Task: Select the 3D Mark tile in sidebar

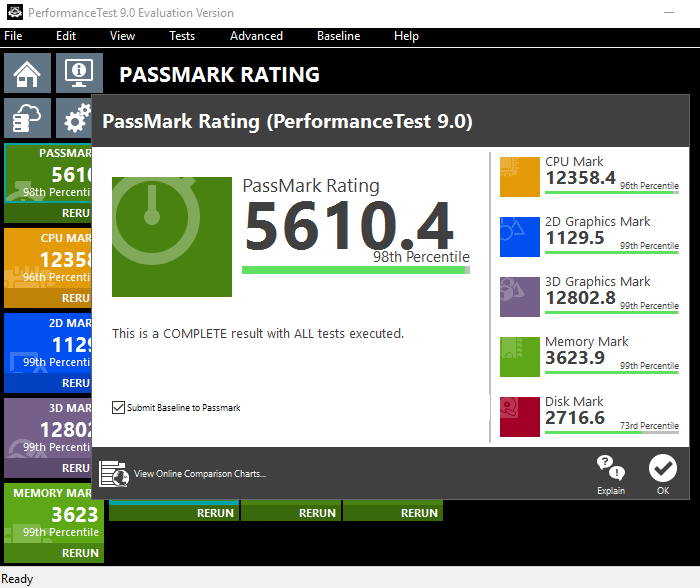Action: coord(48,430)
